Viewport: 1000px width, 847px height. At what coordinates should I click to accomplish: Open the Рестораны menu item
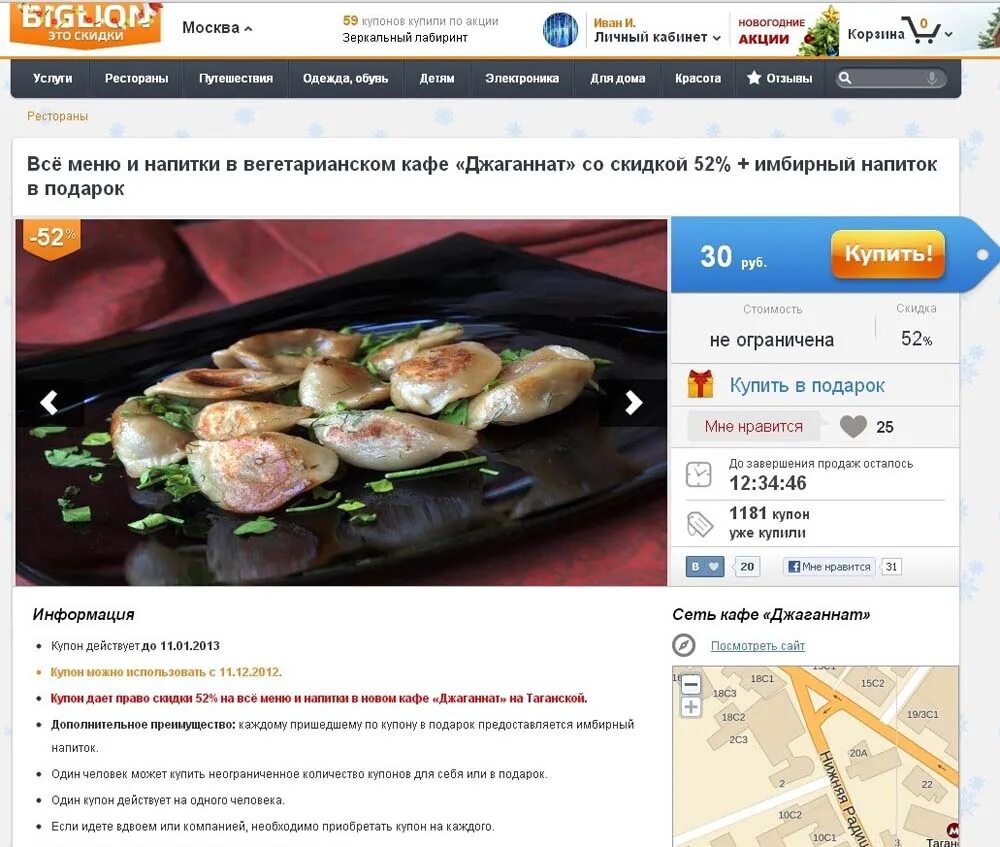click(x=136, y=78)
